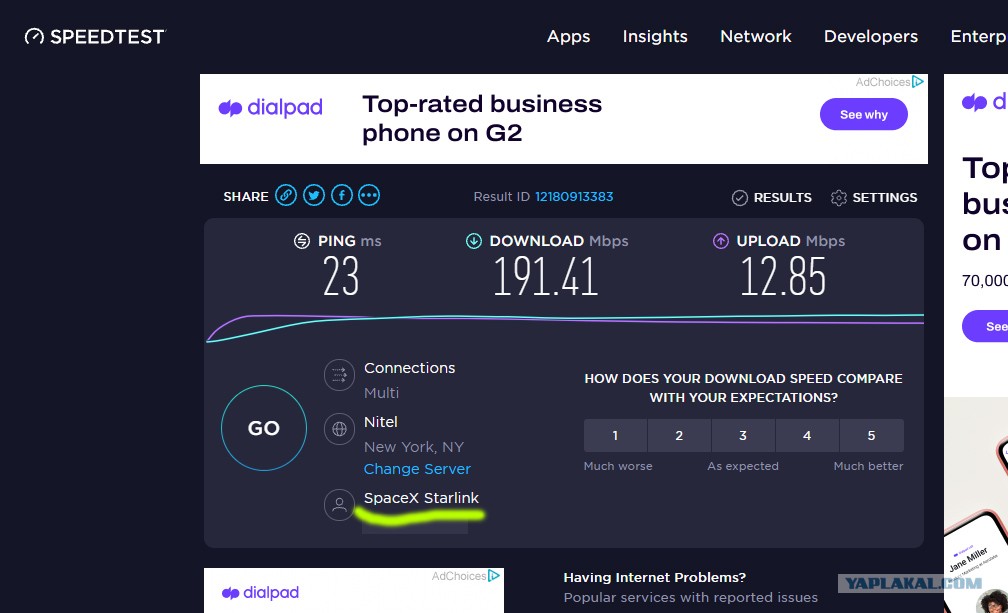Share result on Facebook icon
Screen dimensions: 1008x613
point(341,195)
